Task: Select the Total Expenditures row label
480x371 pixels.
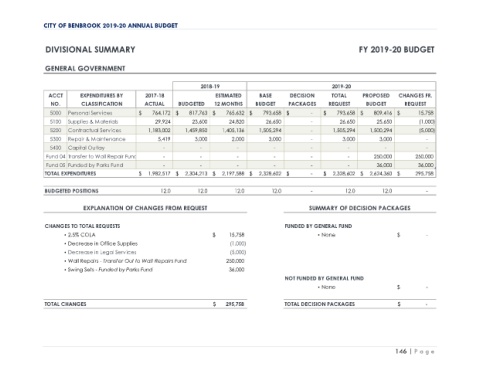Action: click(70, 174)
